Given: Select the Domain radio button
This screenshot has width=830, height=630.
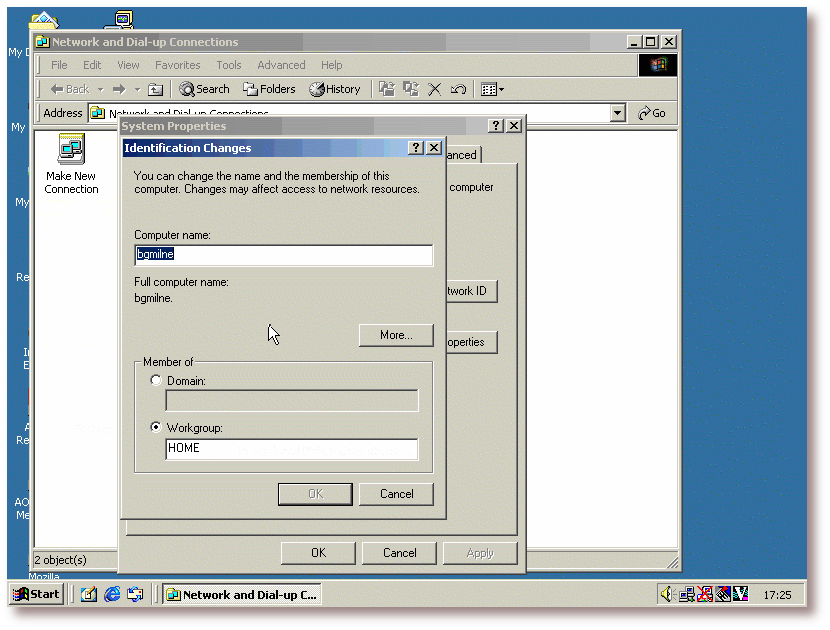Looking at the screenshot, I should 155,381.
